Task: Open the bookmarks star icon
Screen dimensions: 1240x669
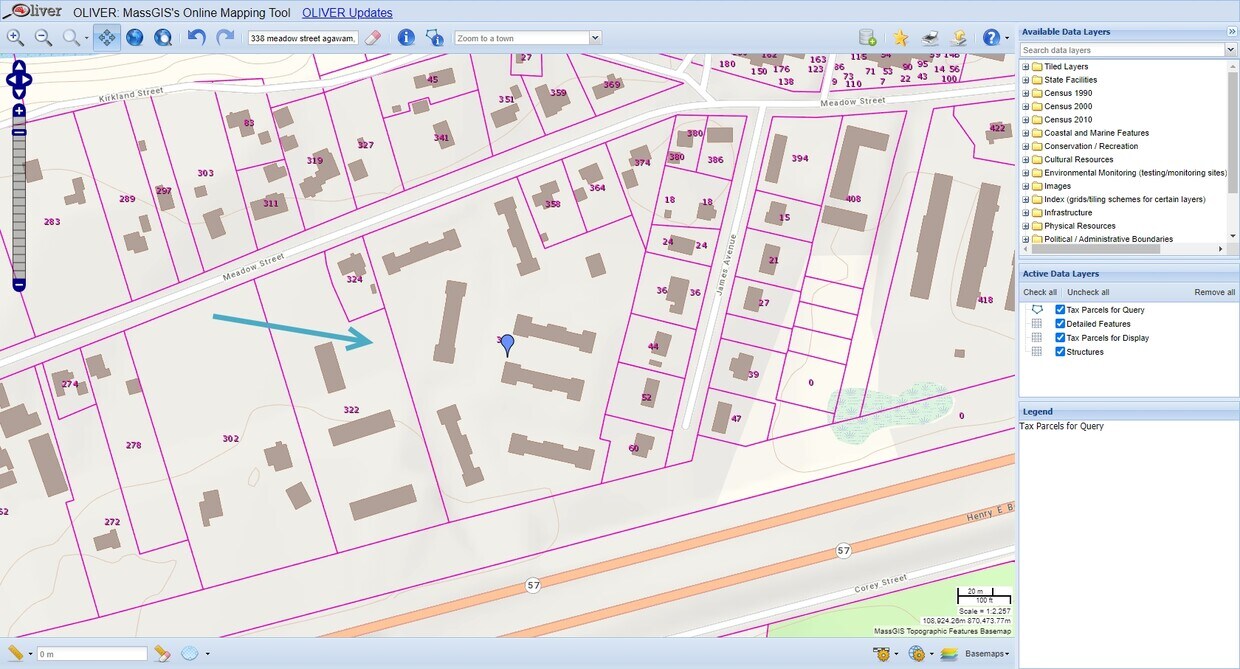Action: click(901, 38)
